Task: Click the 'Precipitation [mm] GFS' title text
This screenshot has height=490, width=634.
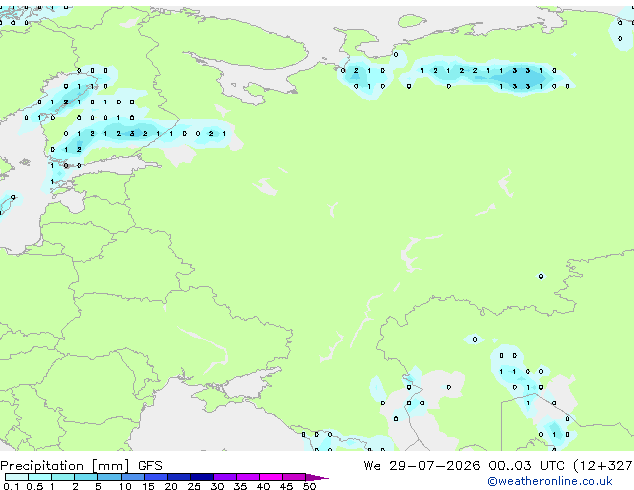Action: click(81, 466)
